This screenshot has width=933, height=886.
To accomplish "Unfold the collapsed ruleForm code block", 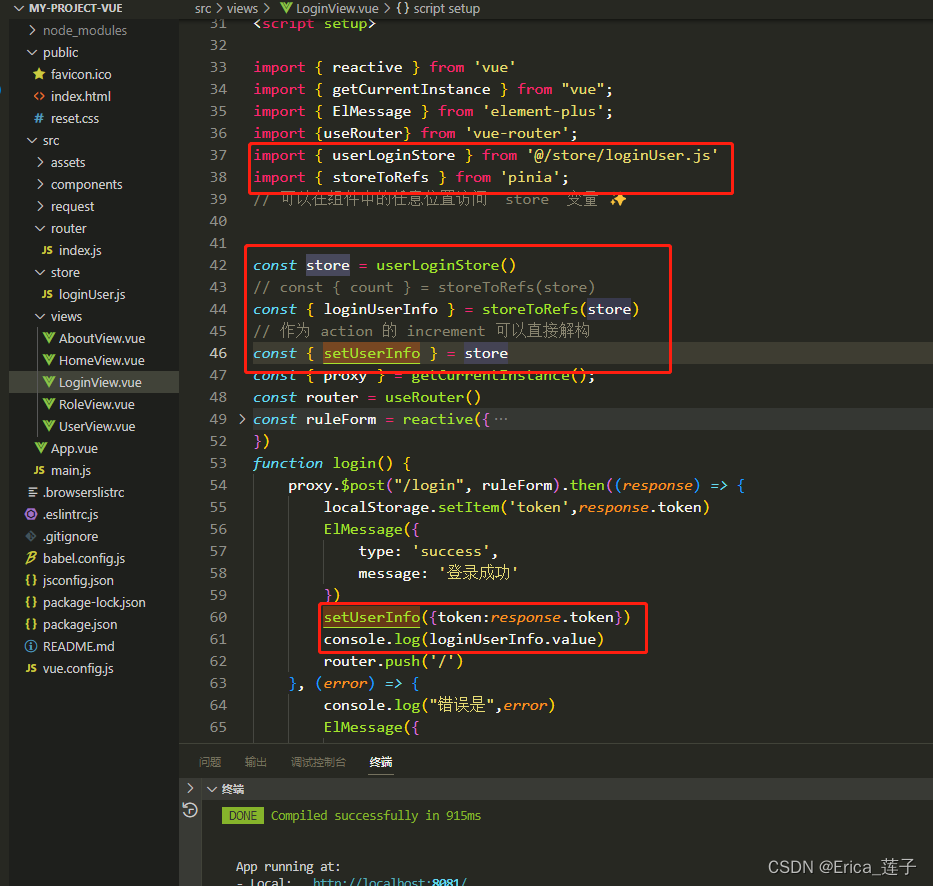I will pyautogui.click(x=241, y=419).
